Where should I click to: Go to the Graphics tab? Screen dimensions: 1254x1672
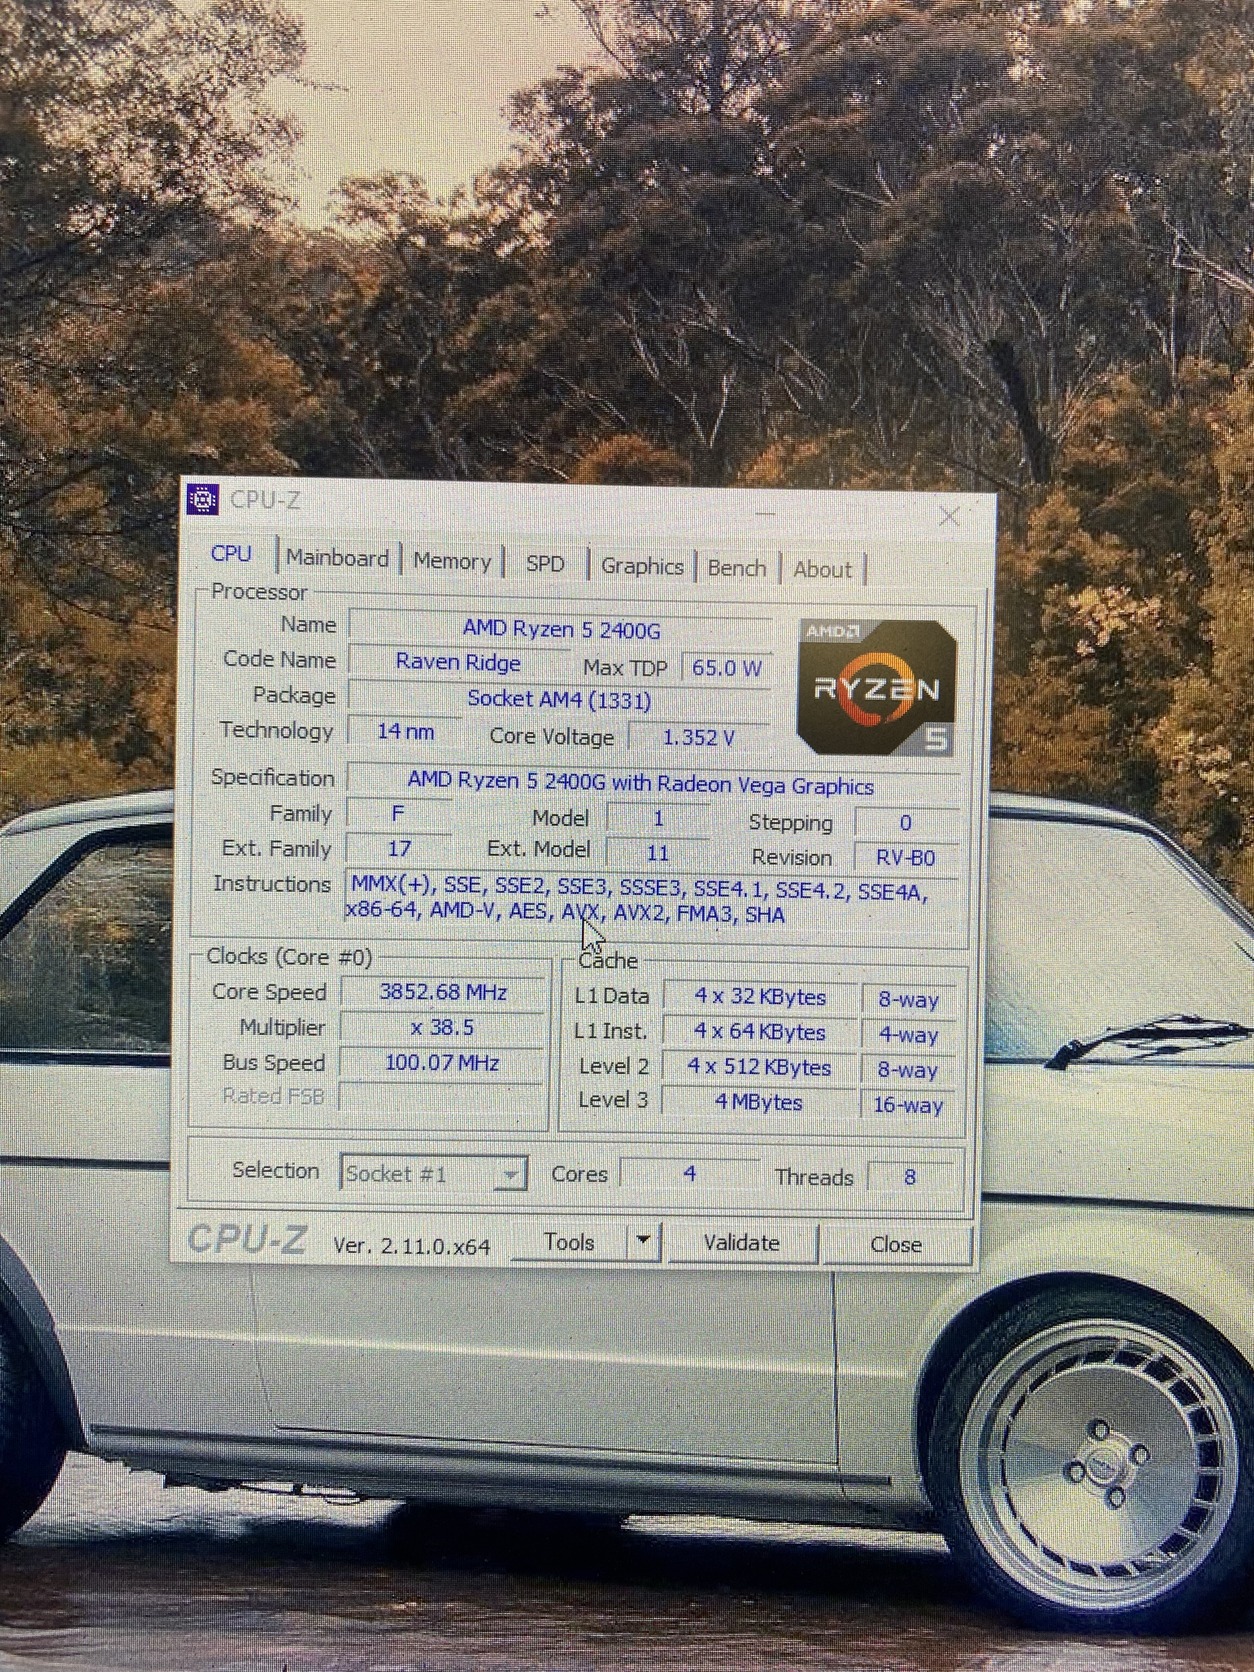[x=642, y=566]
